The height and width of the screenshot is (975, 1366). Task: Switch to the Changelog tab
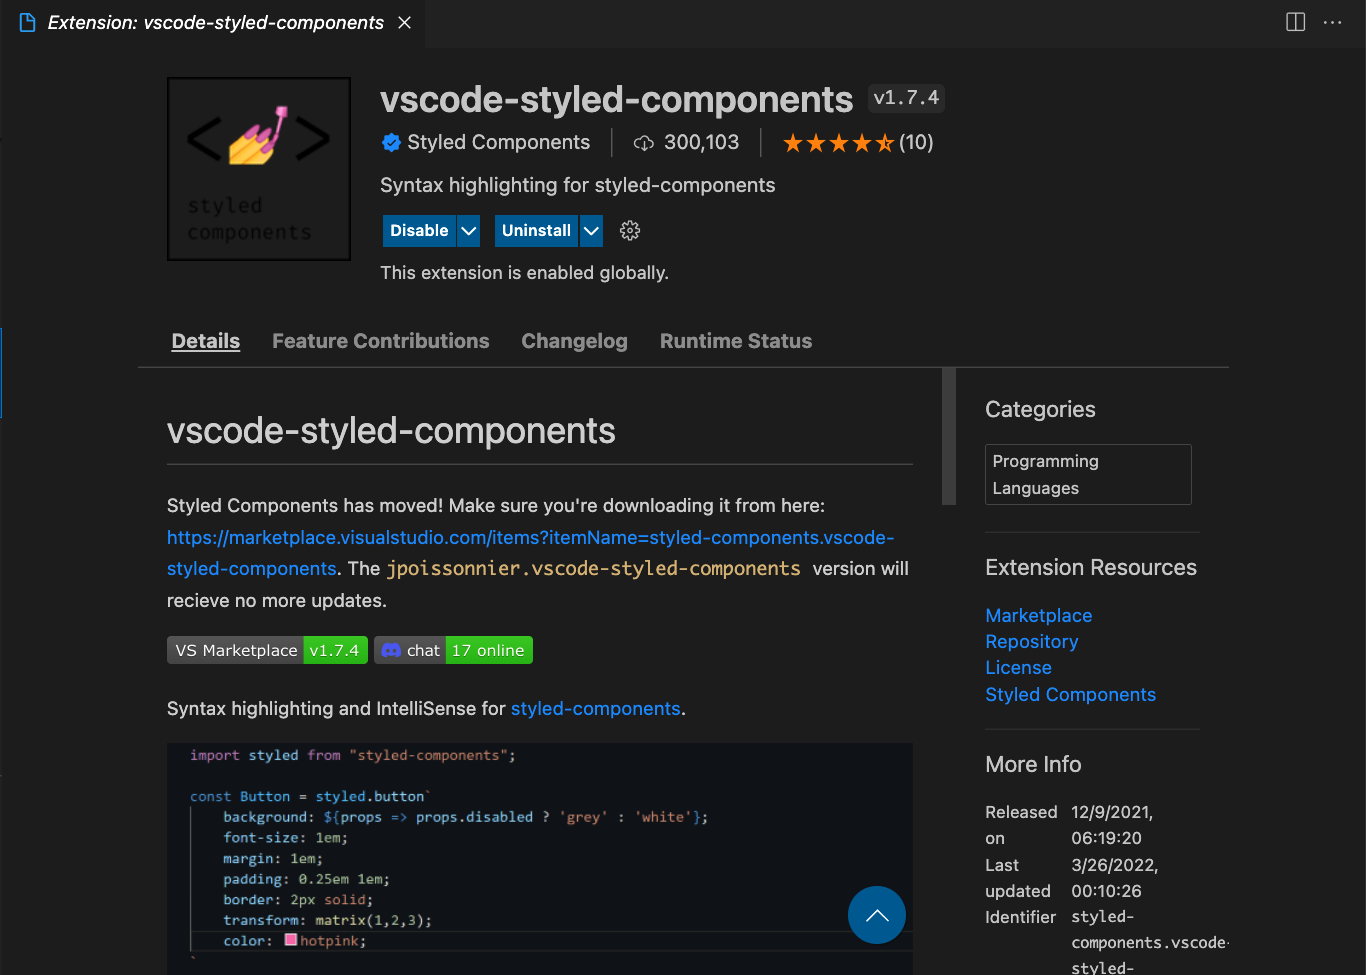(x=574, y=341)
